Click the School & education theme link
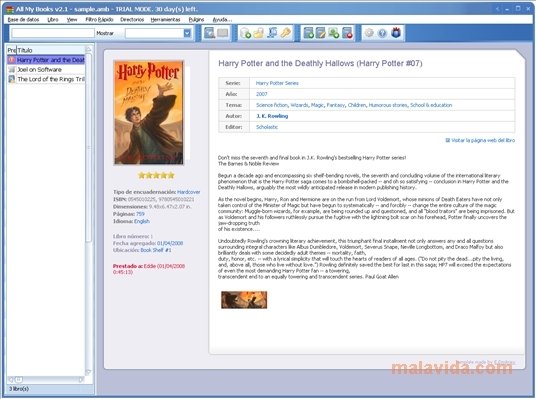 click(x=431, y=105)
